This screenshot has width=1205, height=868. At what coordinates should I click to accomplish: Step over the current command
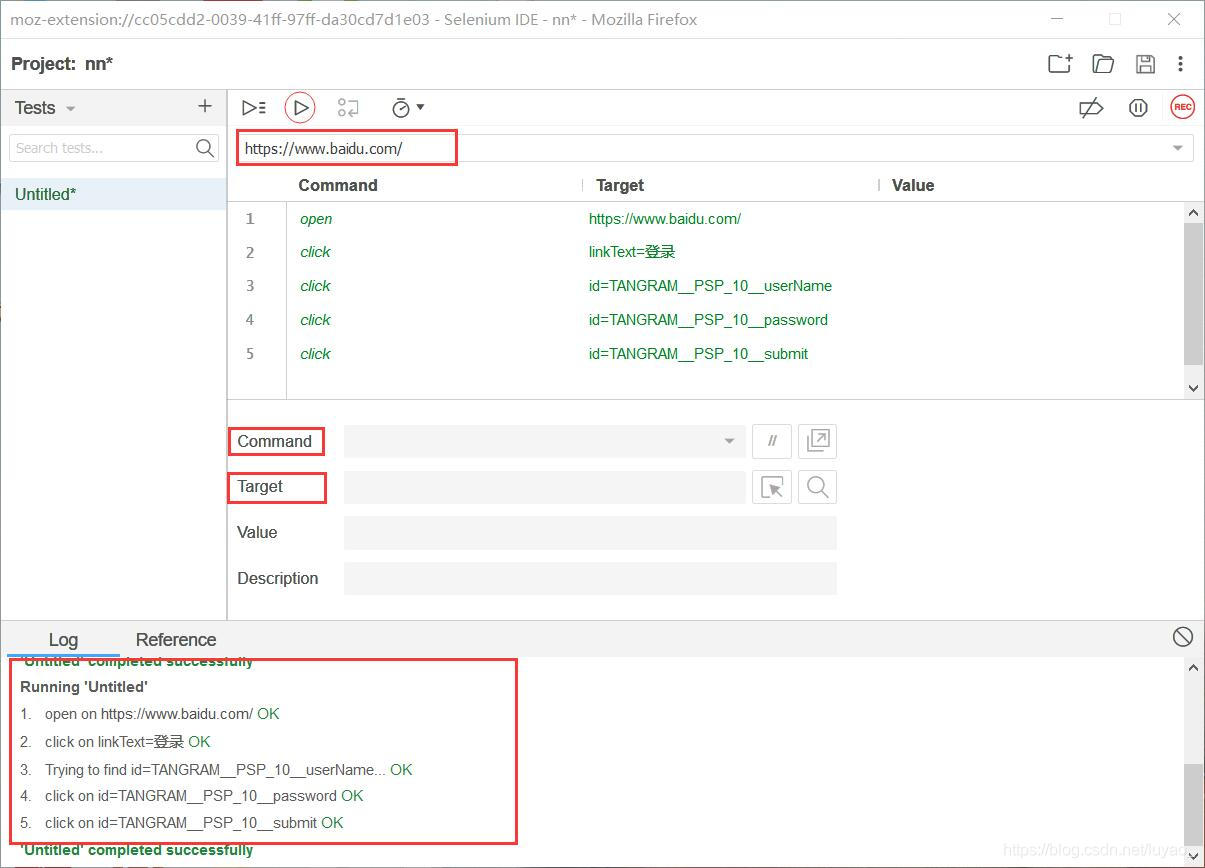[348, 107]
